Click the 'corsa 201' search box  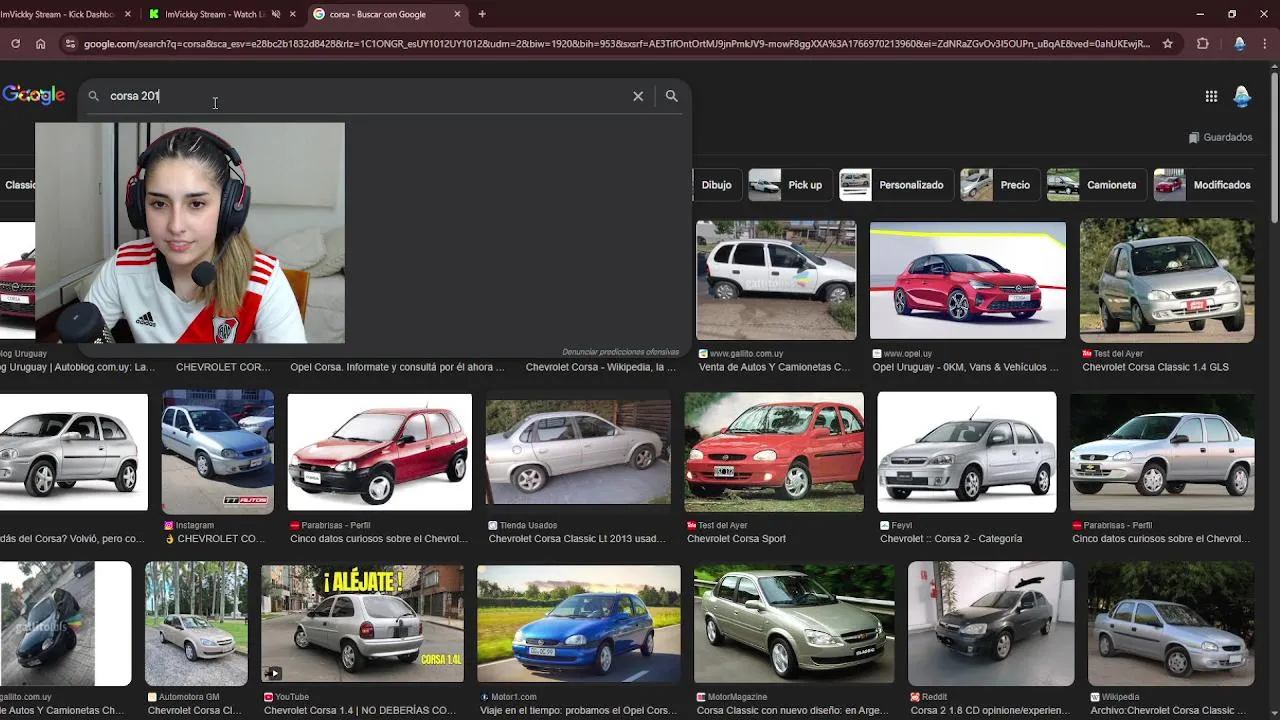click(x=365, y=96)
